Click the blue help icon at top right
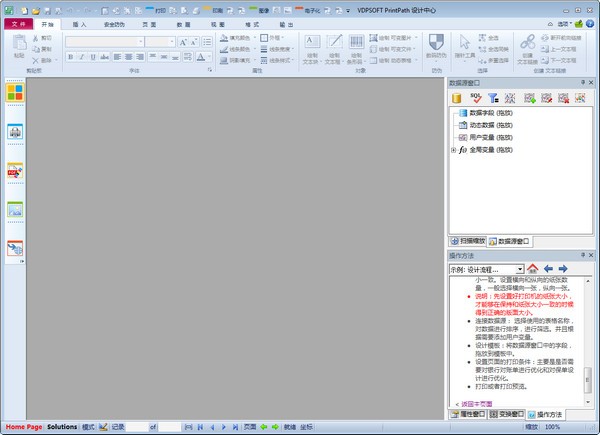The height and width of the screenshot is (435, 600). 590,24
